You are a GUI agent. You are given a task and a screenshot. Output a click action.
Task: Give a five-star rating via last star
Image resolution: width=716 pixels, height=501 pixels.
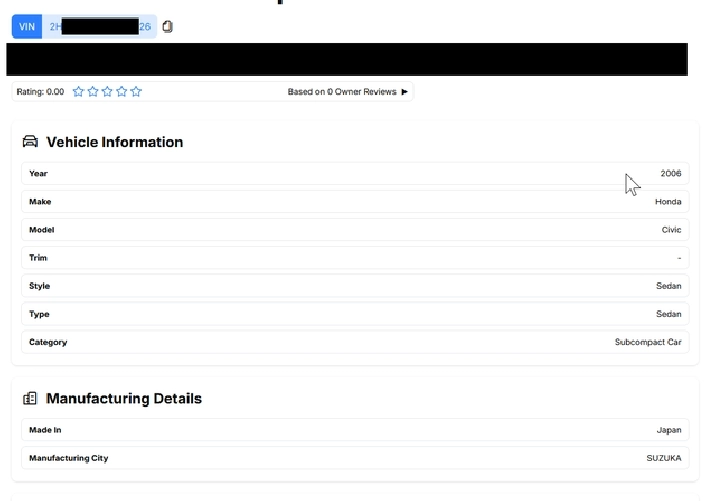point(136,92)
